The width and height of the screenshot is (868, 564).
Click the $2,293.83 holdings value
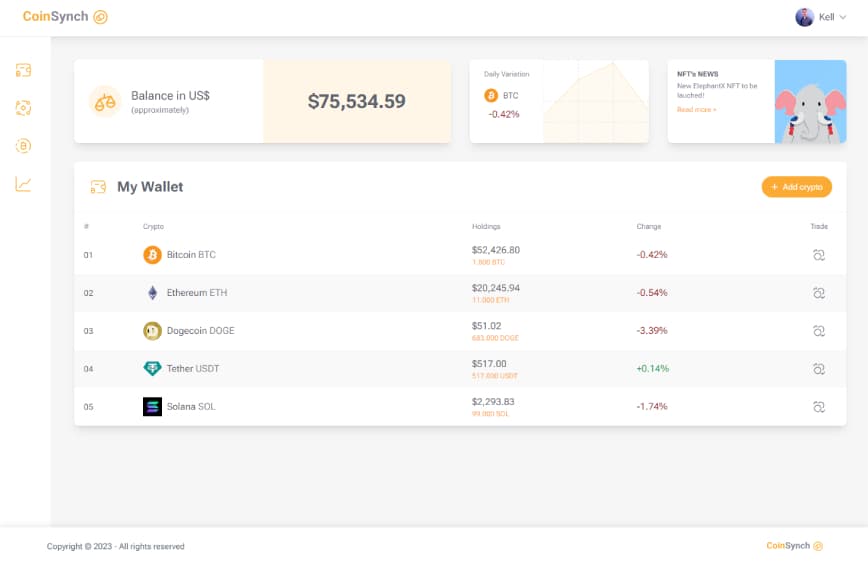tap(493, 401)
